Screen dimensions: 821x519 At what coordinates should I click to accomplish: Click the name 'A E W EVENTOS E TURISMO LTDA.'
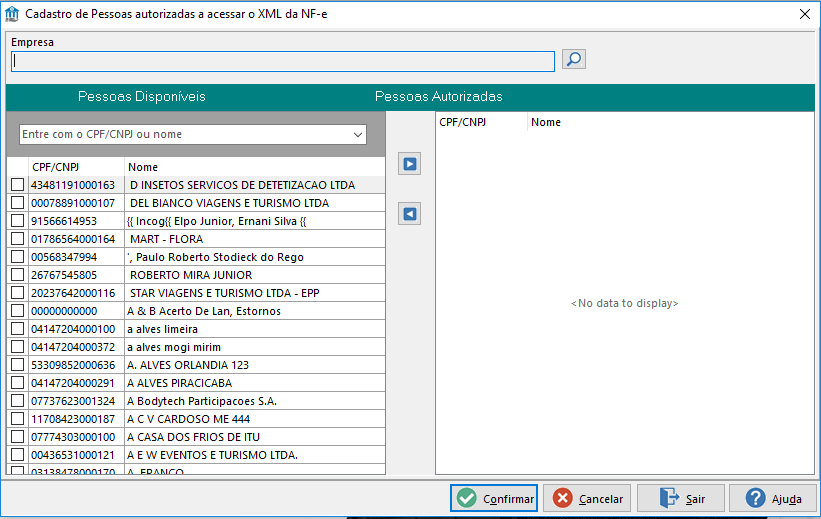[x=213, y=455]
